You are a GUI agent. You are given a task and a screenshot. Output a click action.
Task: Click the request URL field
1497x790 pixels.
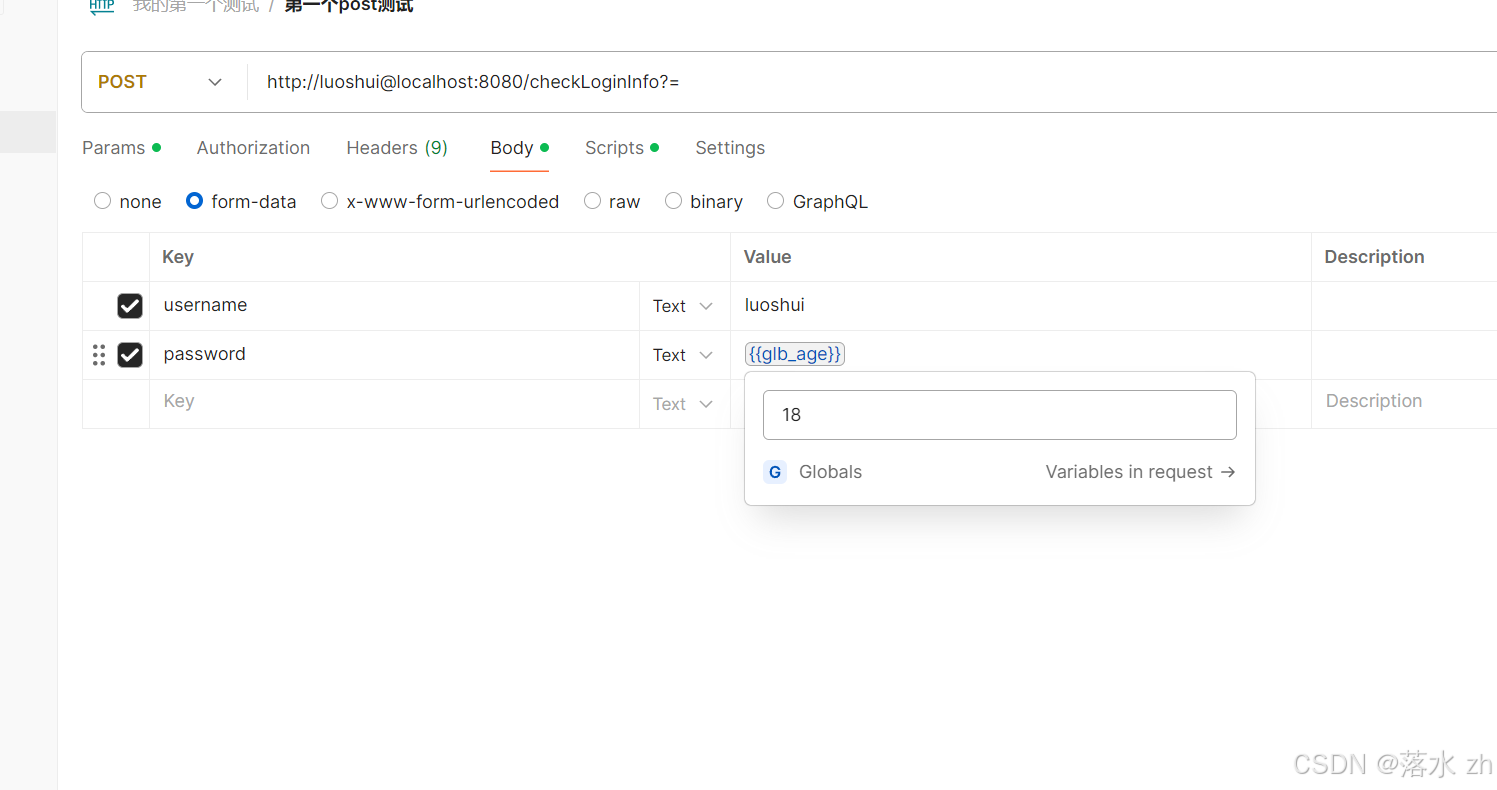(x=870, y=82)
